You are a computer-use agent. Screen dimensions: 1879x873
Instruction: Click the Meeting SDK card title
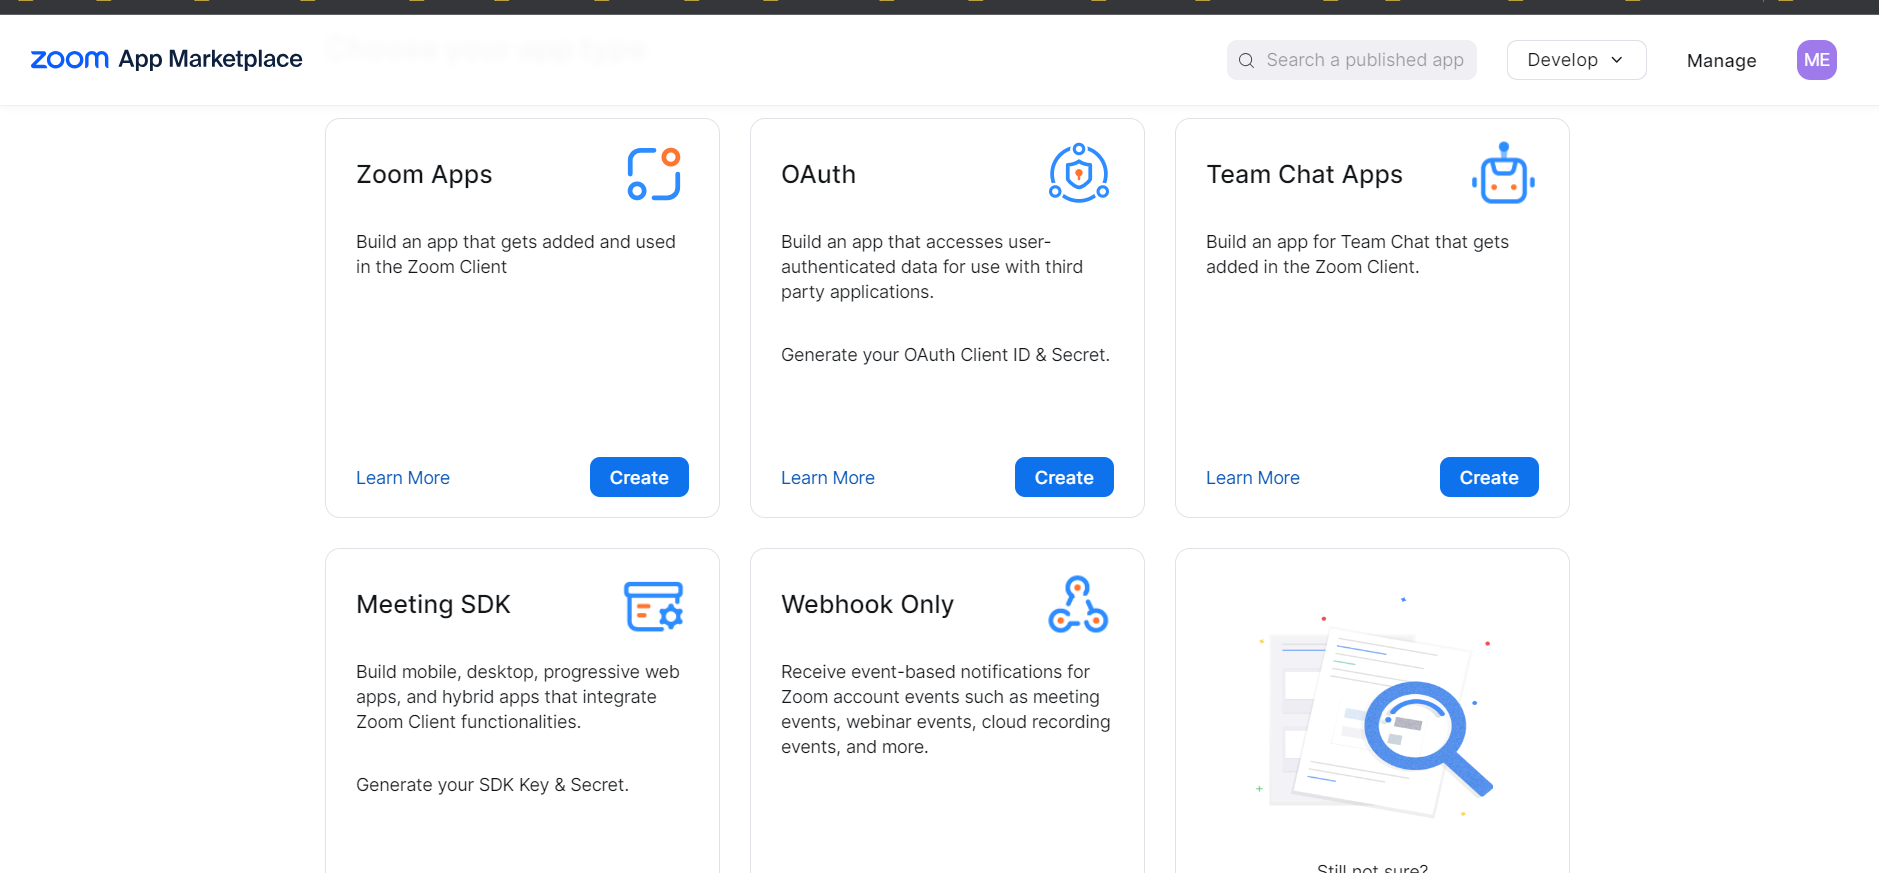coord(433,604)
